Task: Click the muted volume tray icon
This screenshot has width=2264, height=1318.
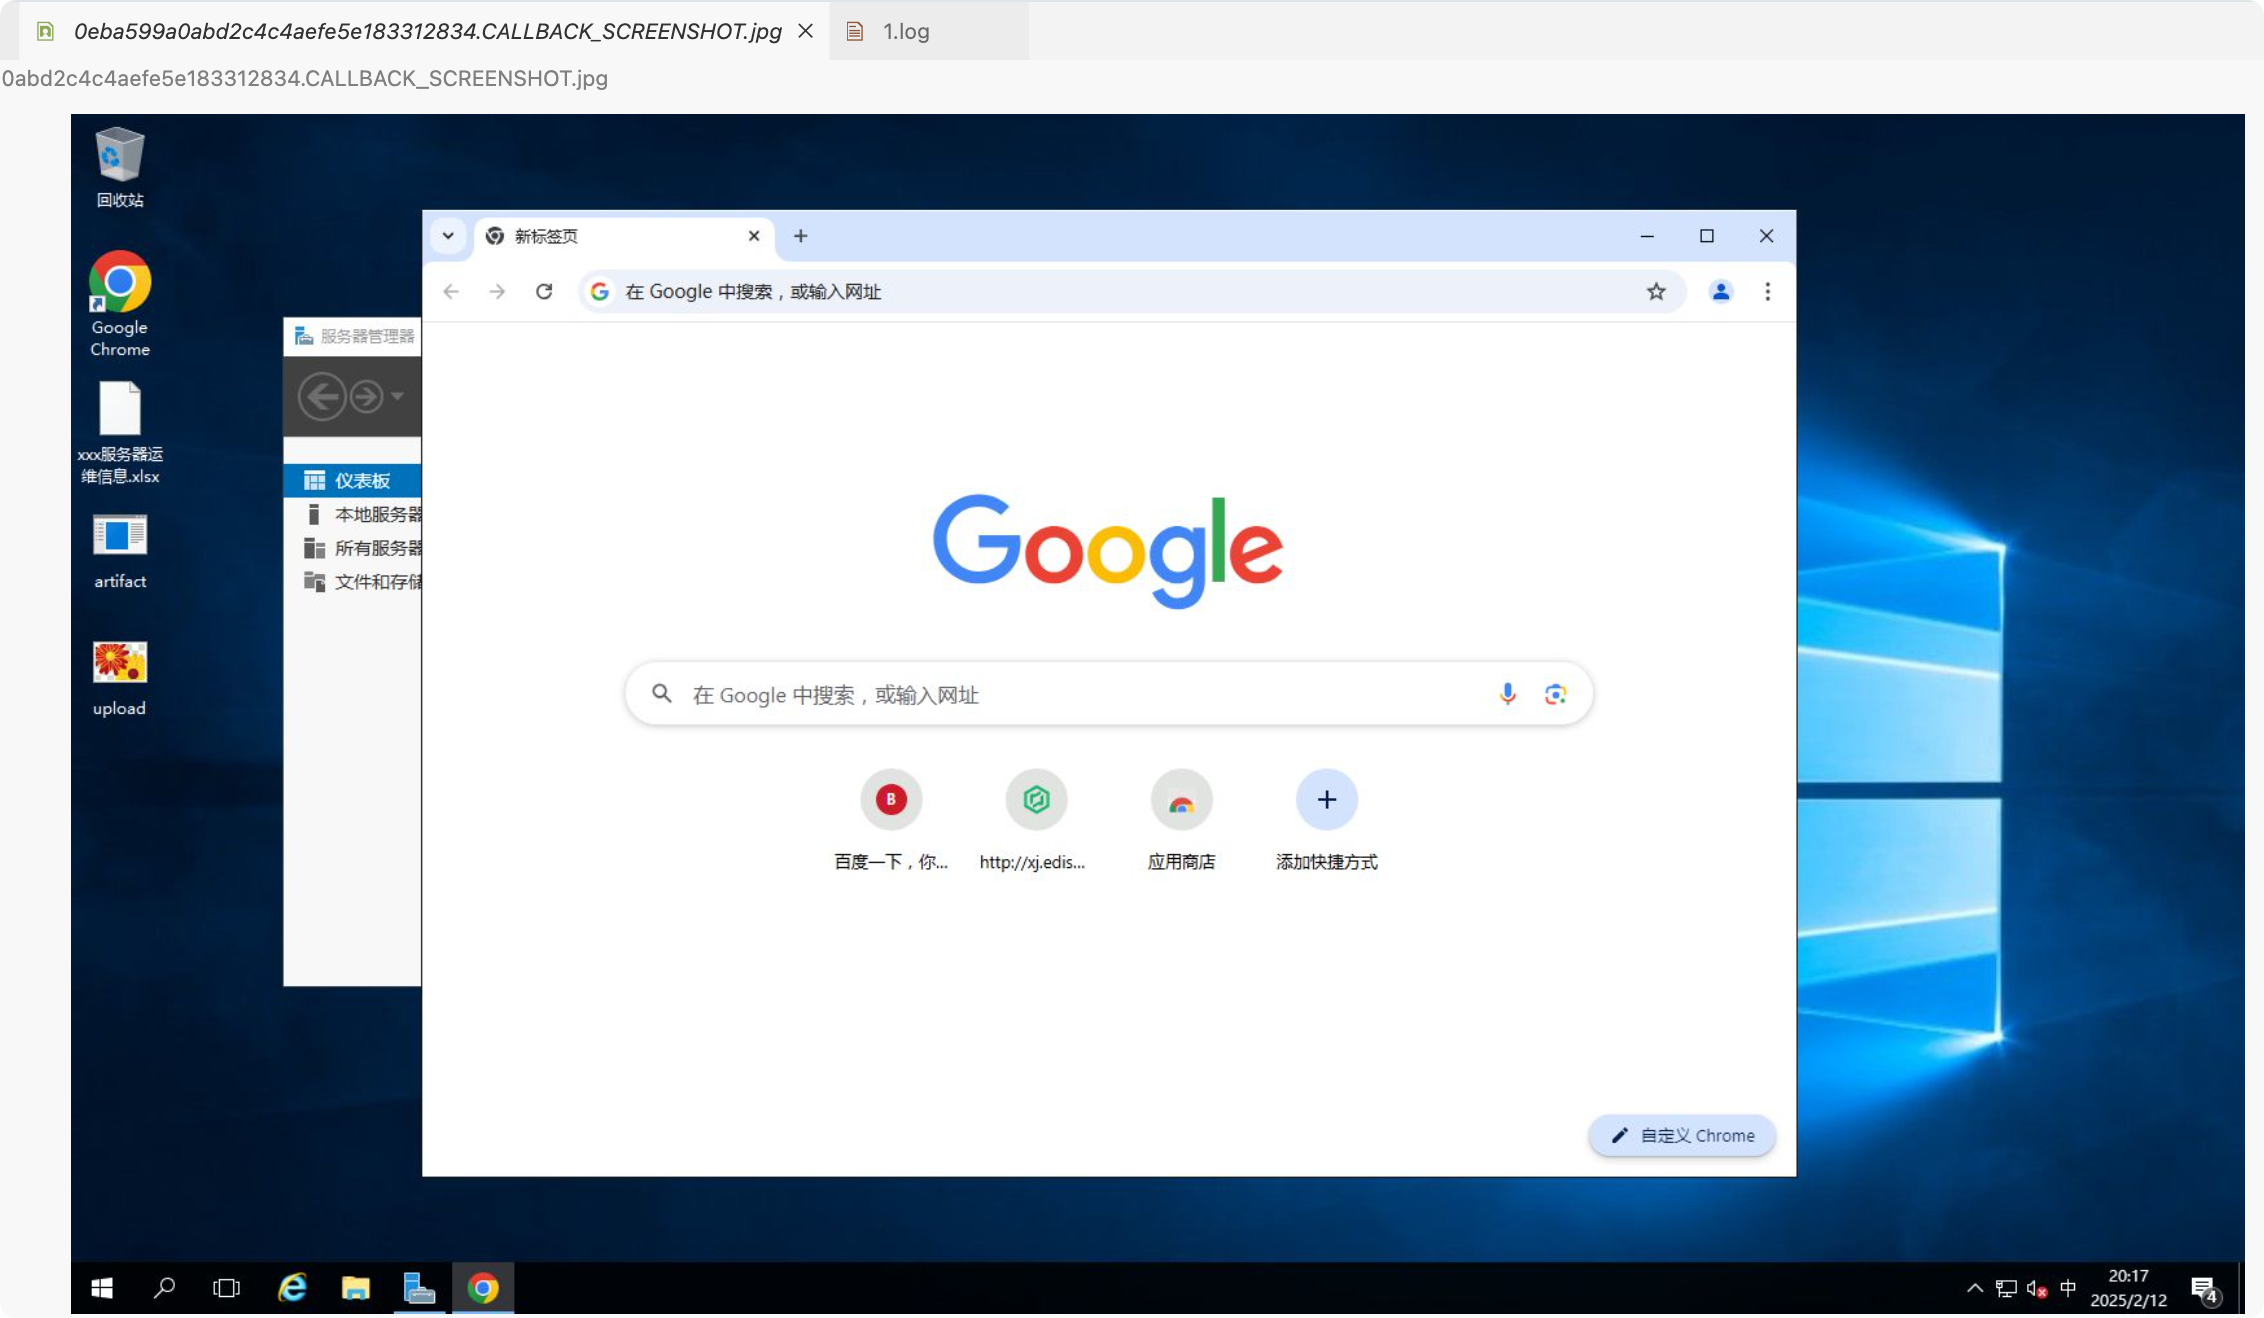Action: tap(2037, 1288)
